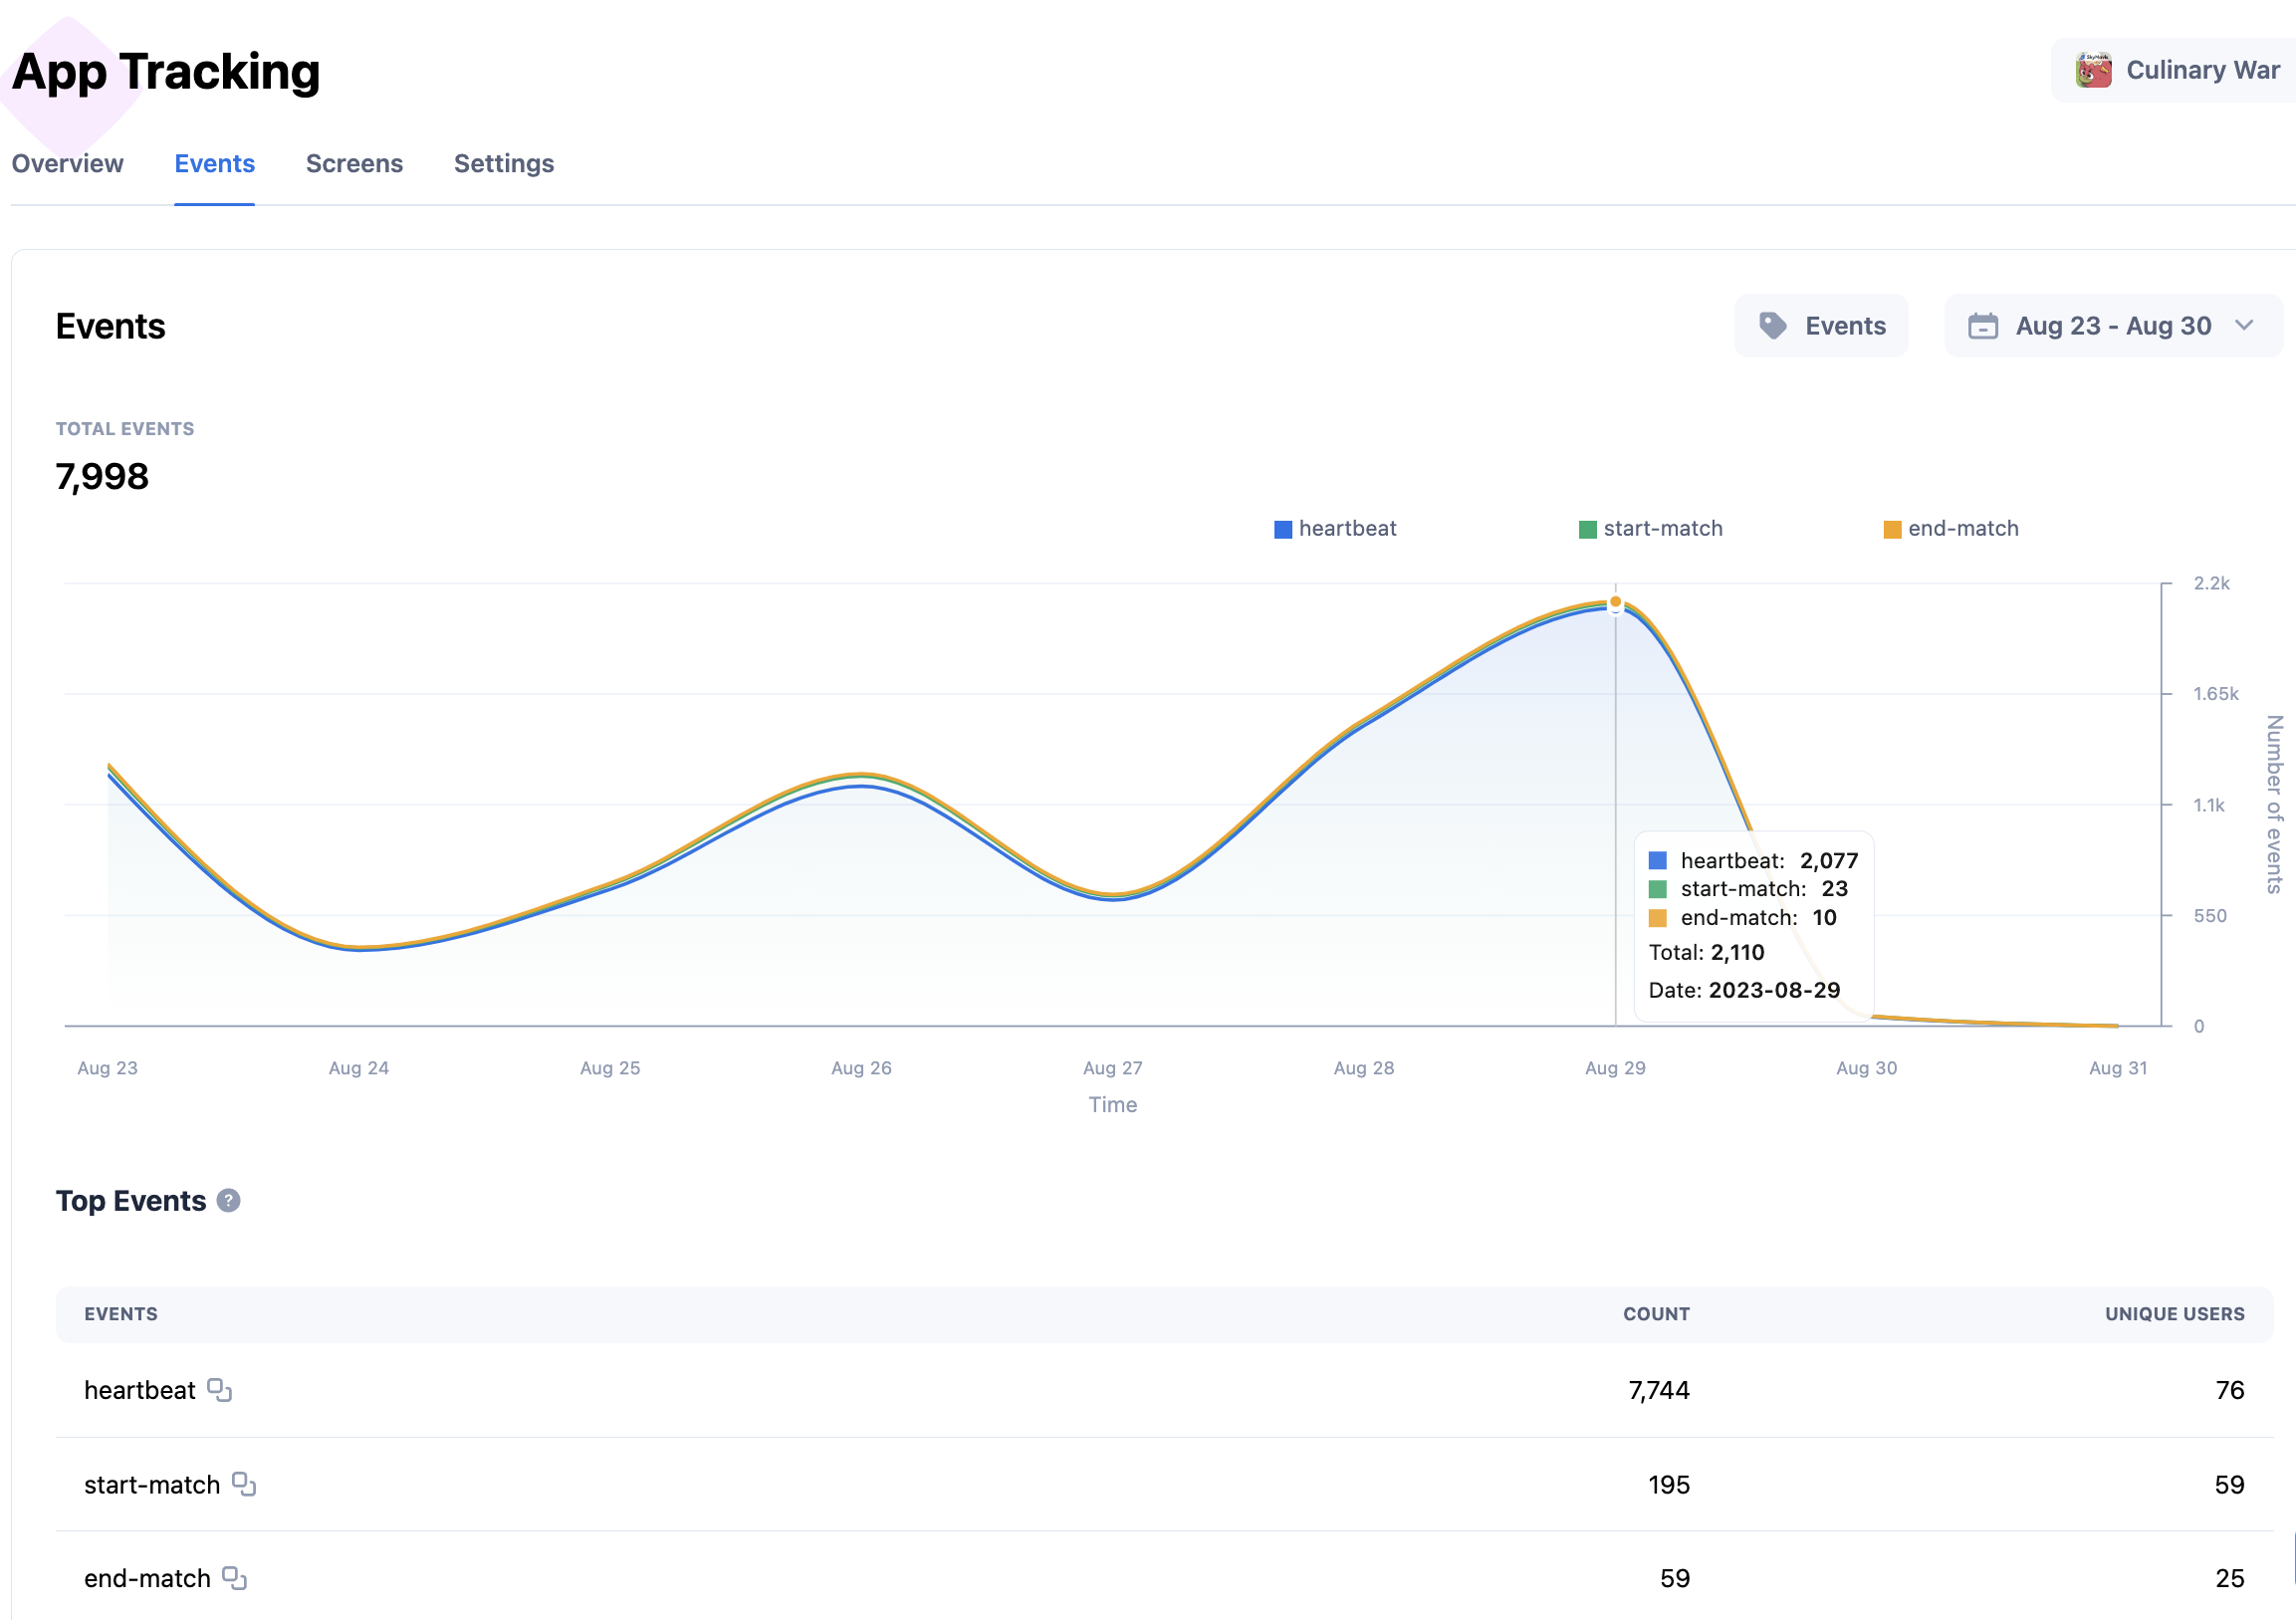Sort by the COUNT column header
The width and height of the screenshot is (2296, 1620).
pos(1655,1314)
